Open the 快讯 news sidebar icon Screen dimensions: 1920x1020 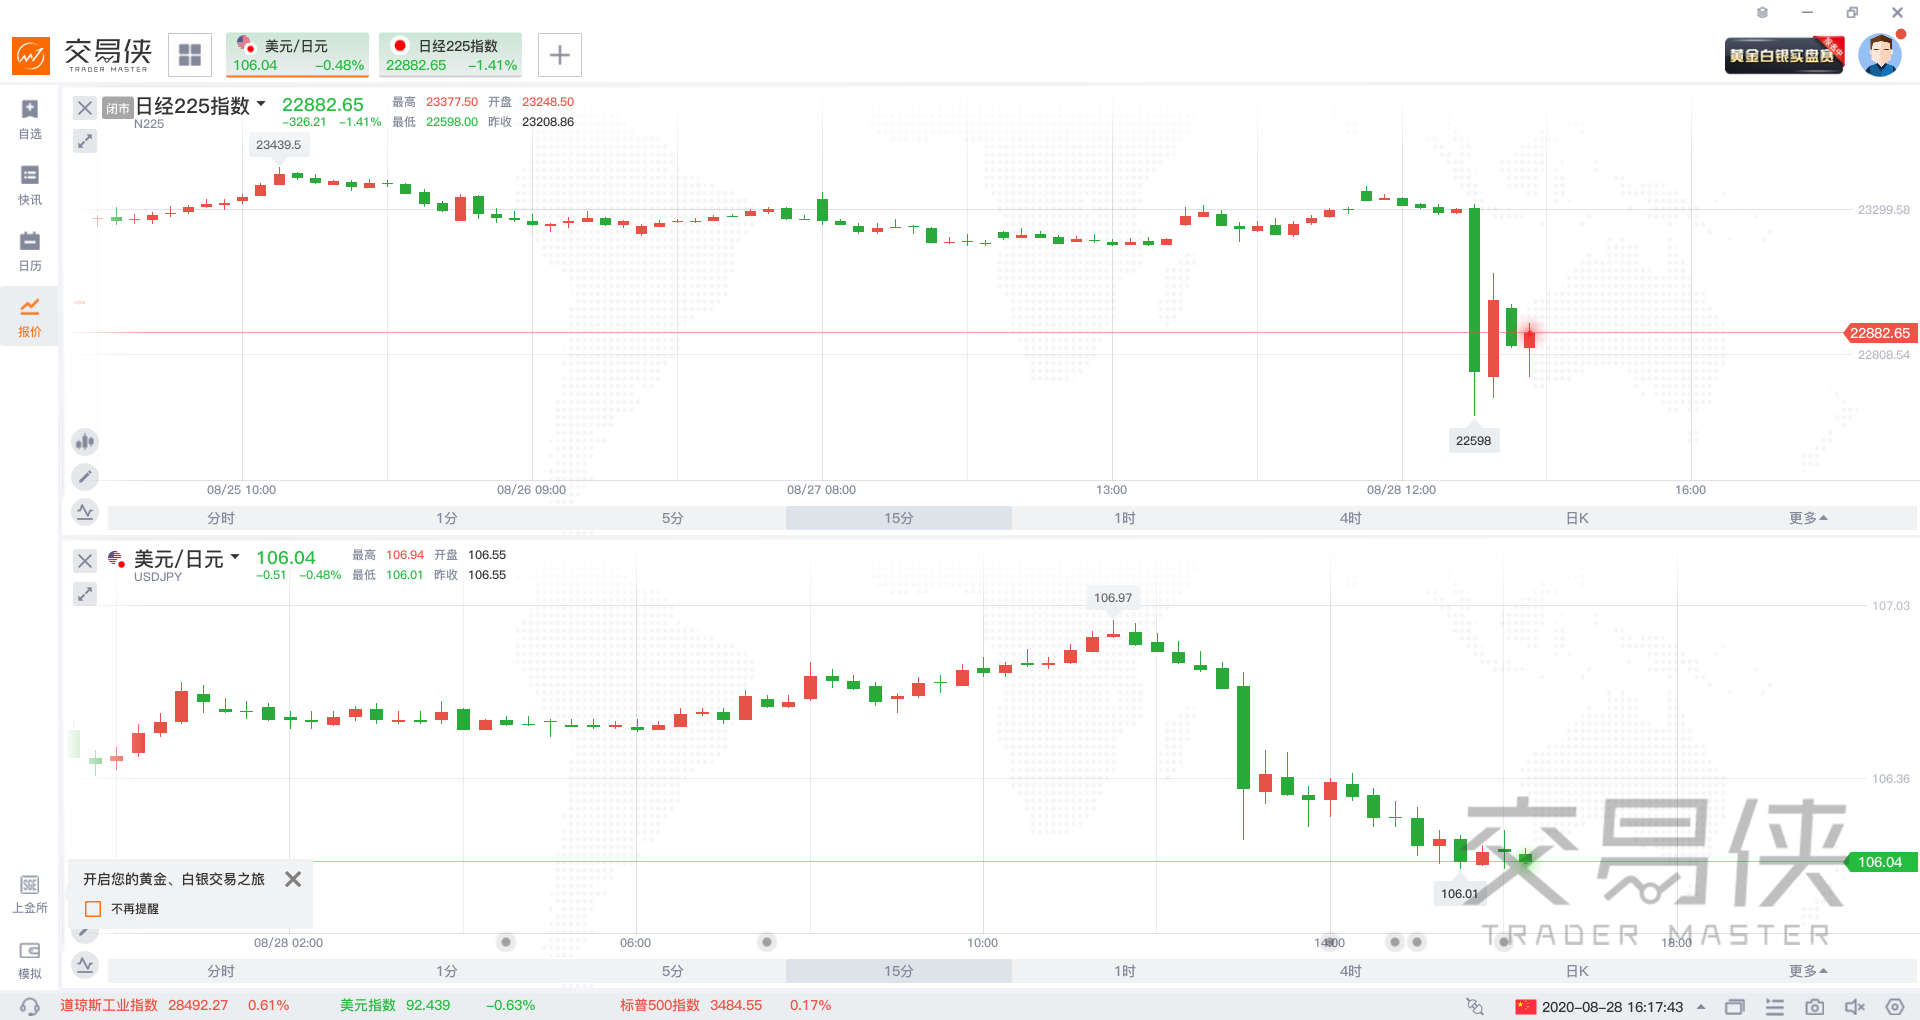click(30, 185)
